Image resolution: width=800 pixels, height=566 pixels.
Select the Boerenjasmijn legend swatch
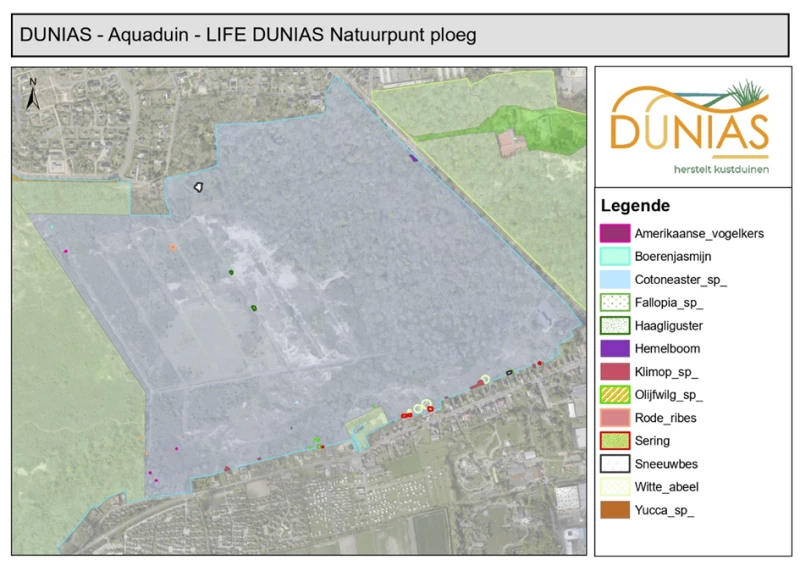click(x=615, y=256)
